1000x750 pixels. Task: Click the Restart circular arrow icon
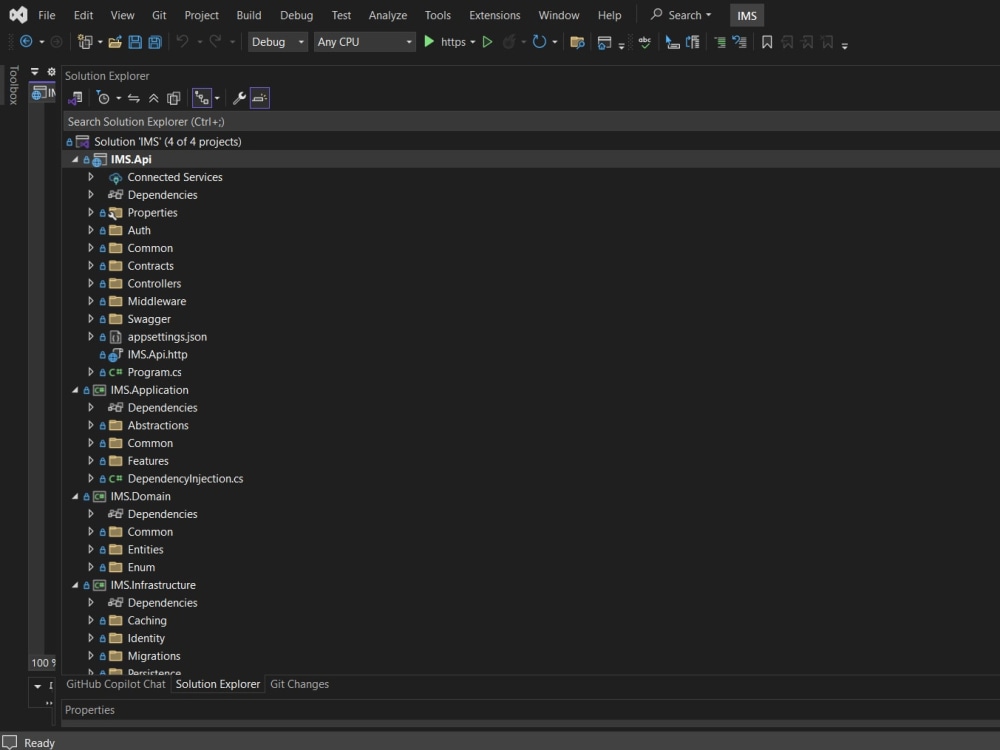(540, 42)
